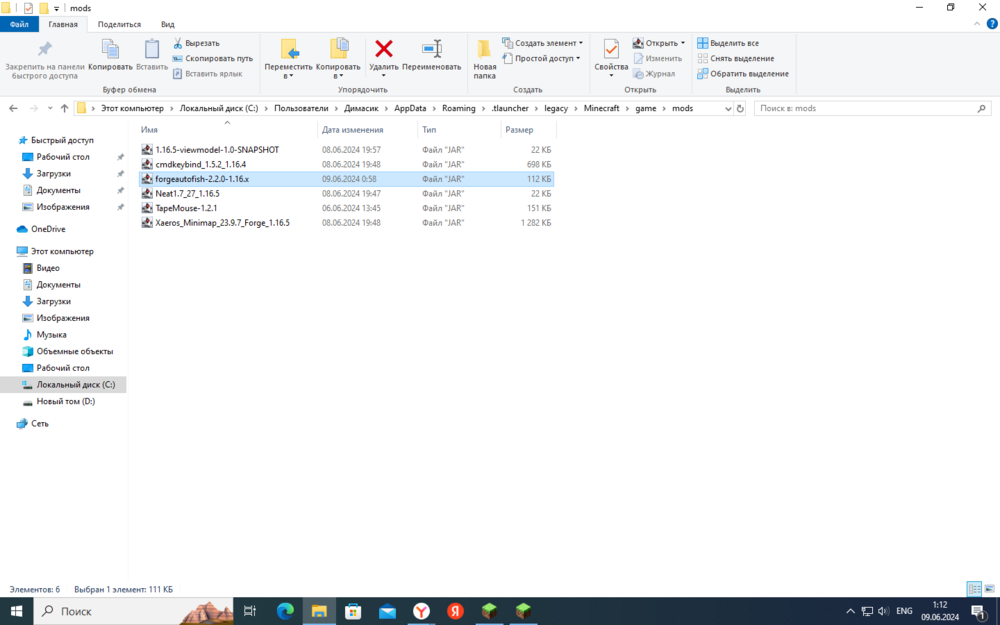Open Простой доступ dropdown
Screen dimensions: 1000x625
[541, 59]
